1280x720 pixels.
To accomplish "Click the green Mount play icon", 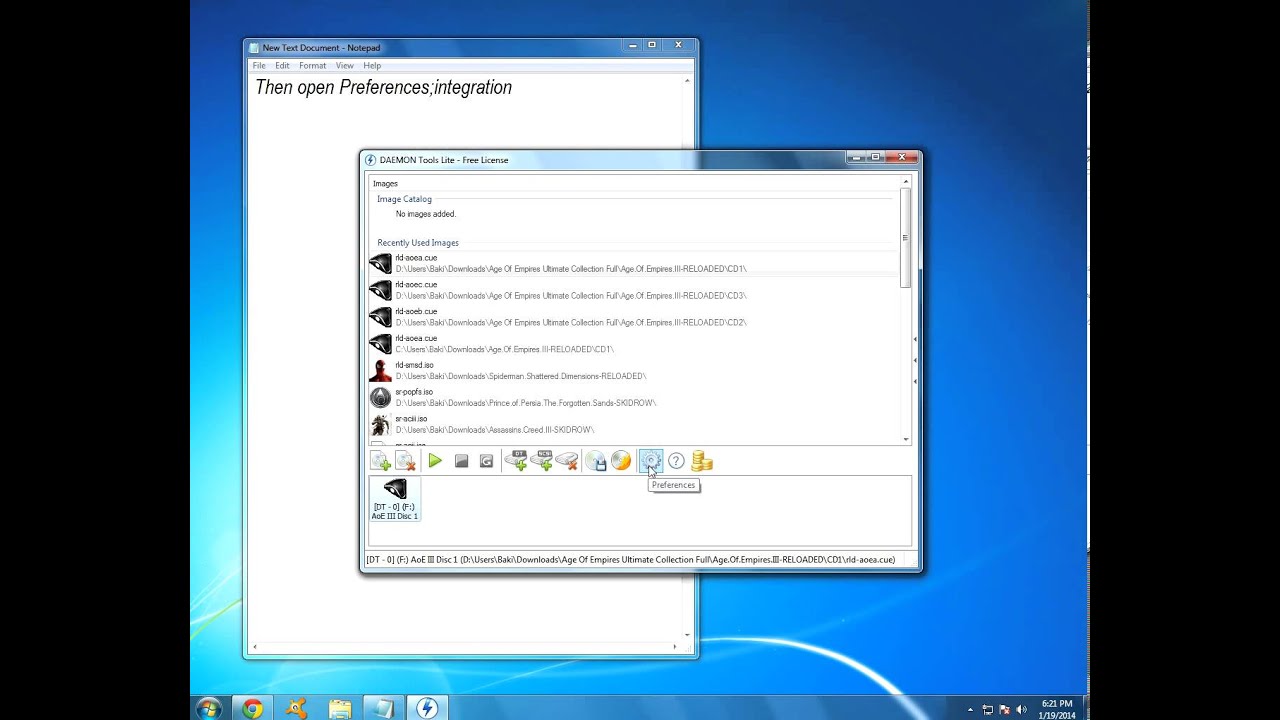I will click(x=435, y=461).
